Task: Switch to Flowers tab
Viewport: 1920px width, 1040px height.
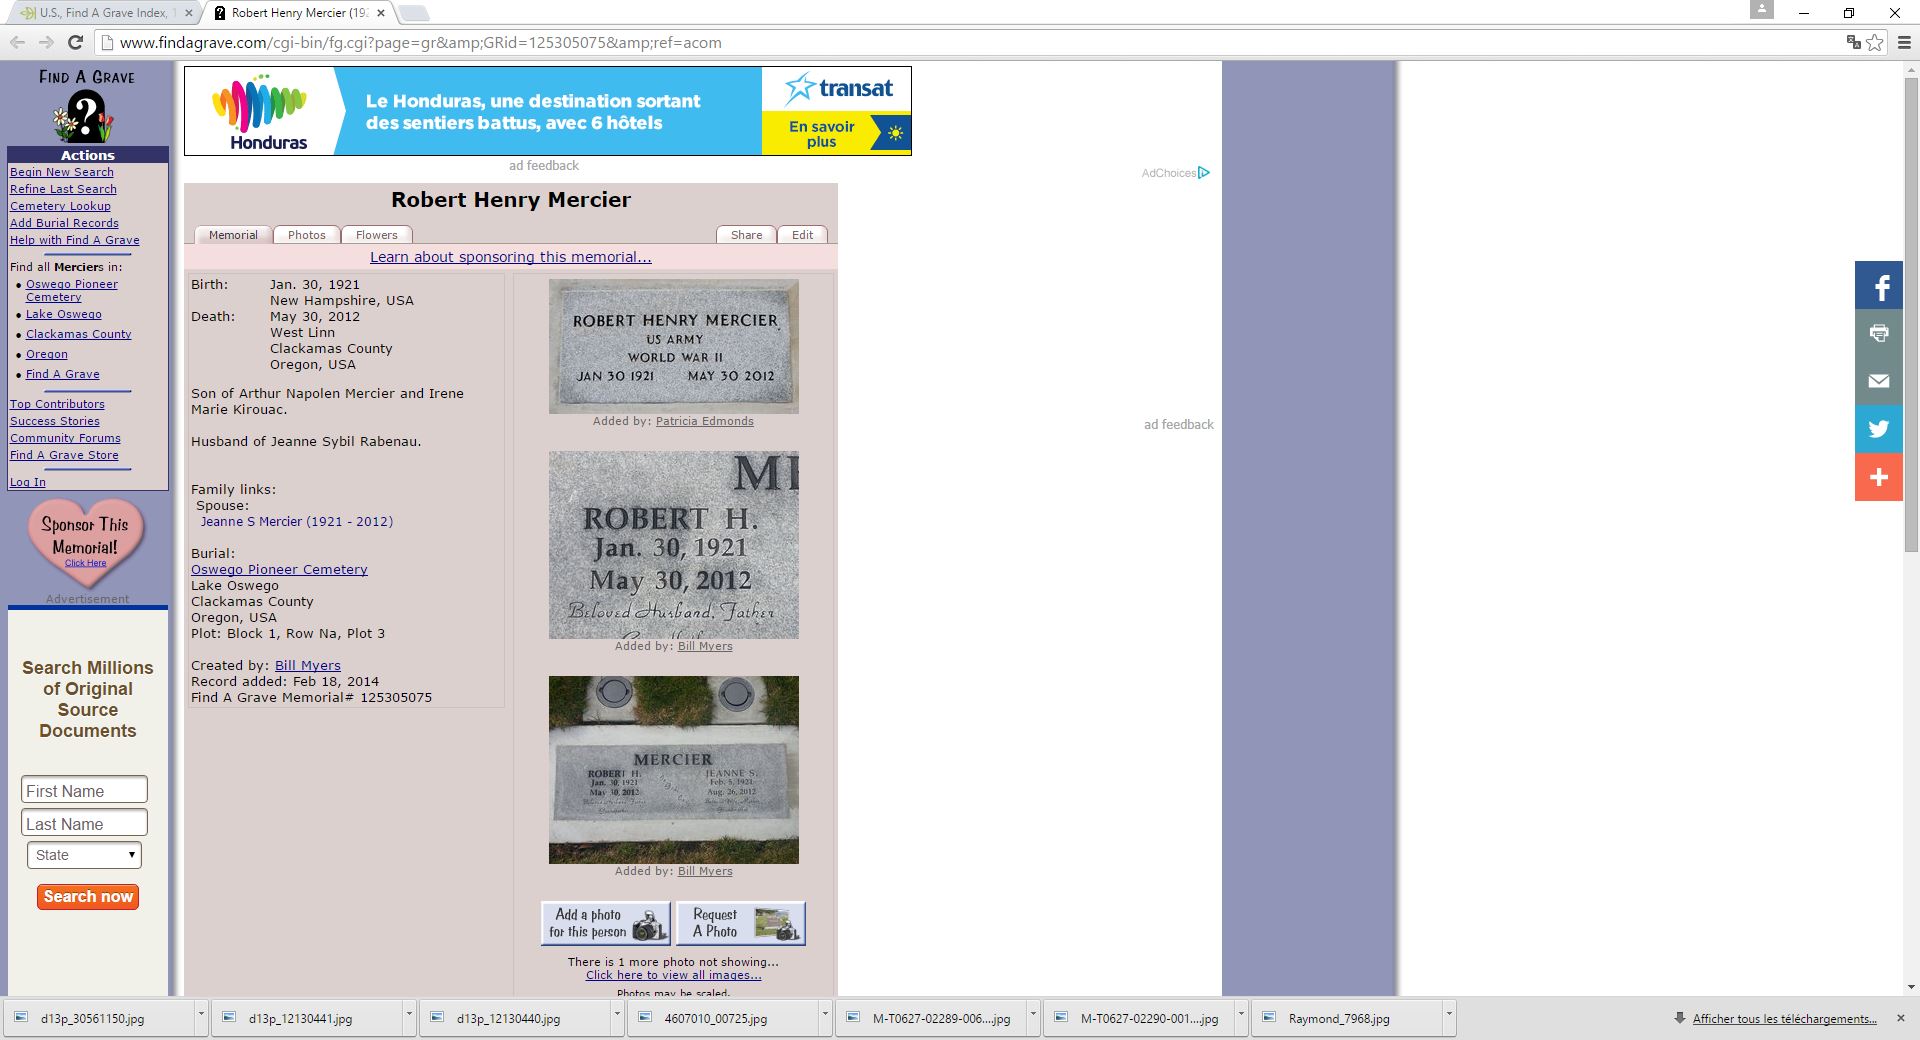Action: point(377,235)
